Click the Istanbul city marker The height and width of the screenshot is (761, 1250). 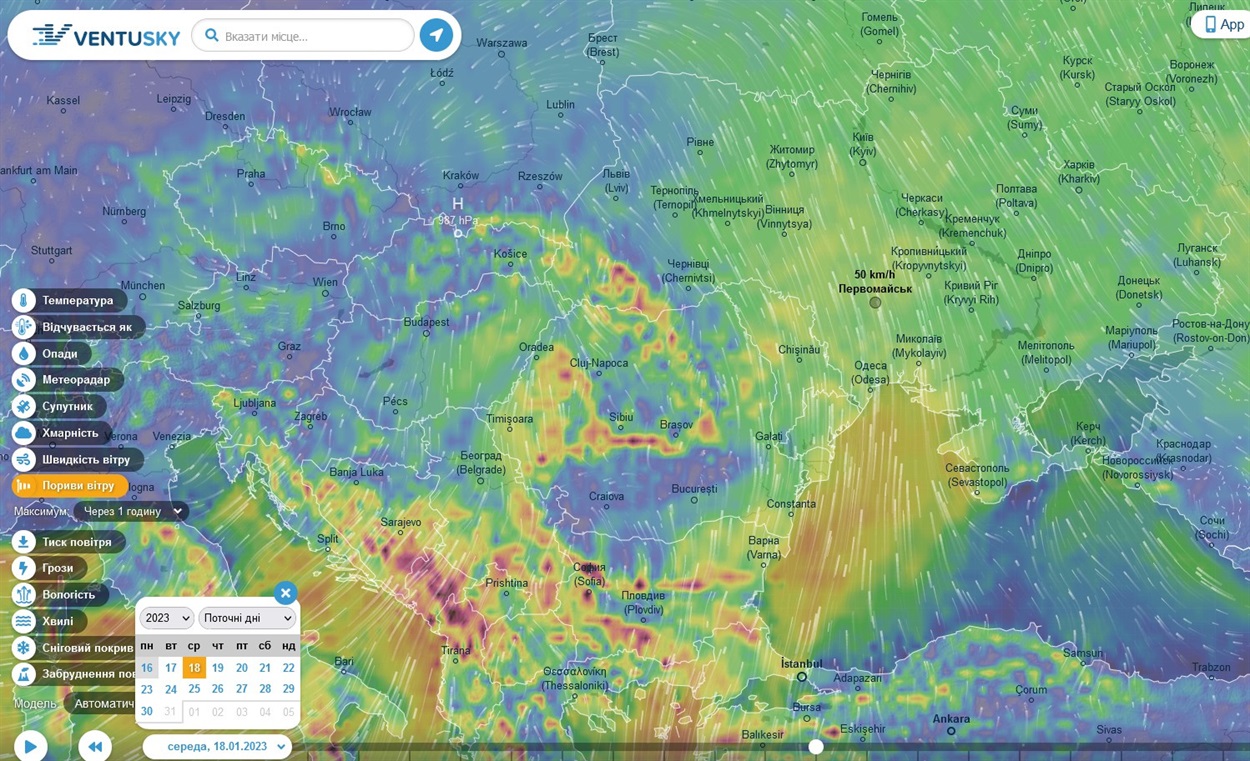[x=802, y=677]
